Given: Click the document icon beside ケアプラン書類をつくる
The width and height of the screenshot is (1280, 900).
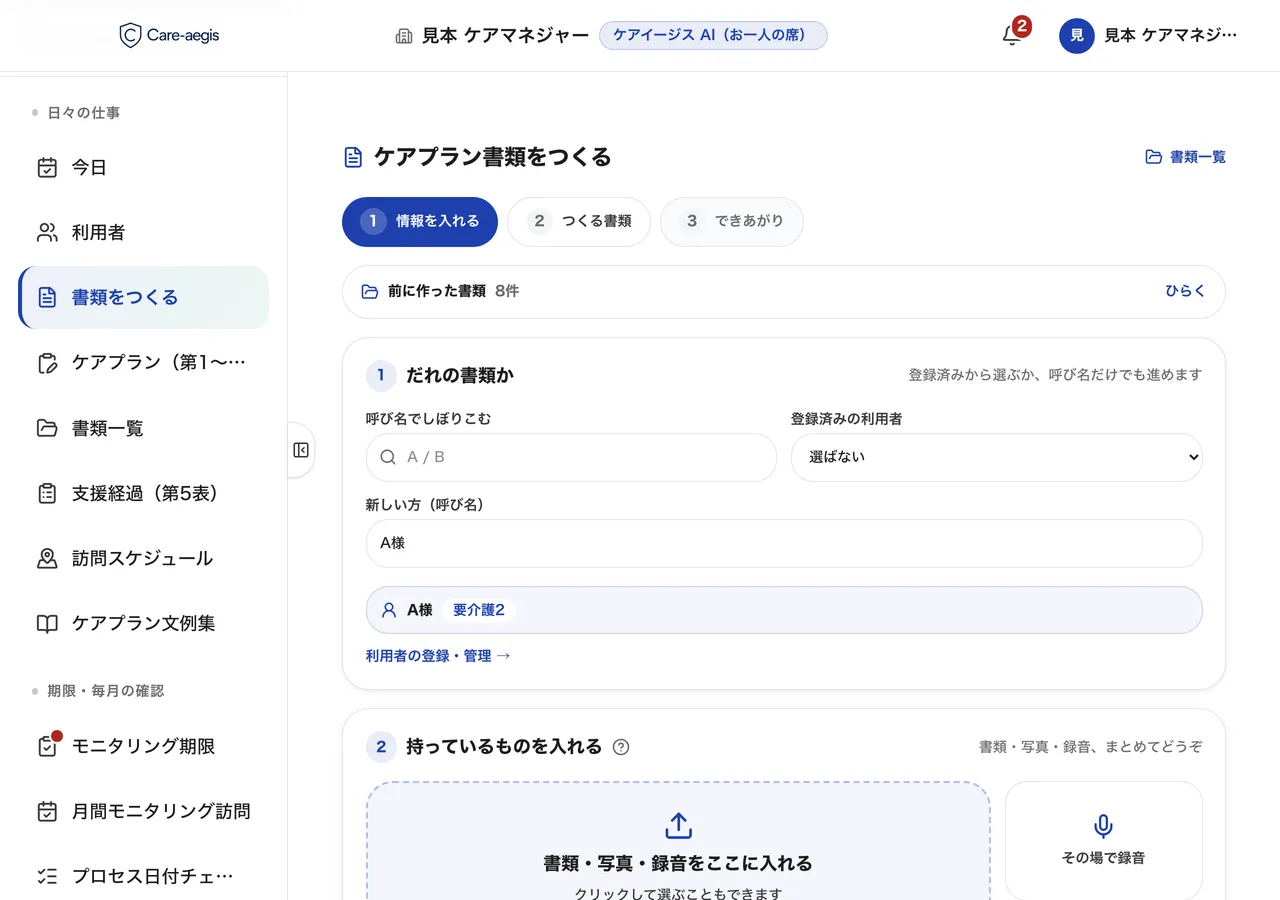Looking at the screenshot, I should (x=353, y=157).
